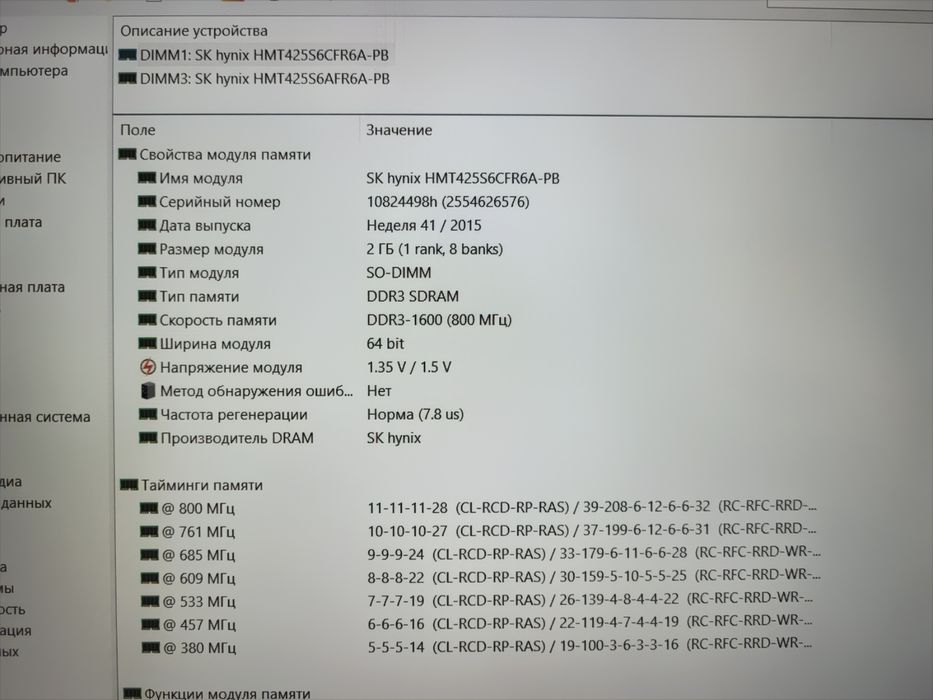Click value 2 ГБ (1 rank, 8 banks)
Screen dimensions: 933x700
tap(435, 249)
